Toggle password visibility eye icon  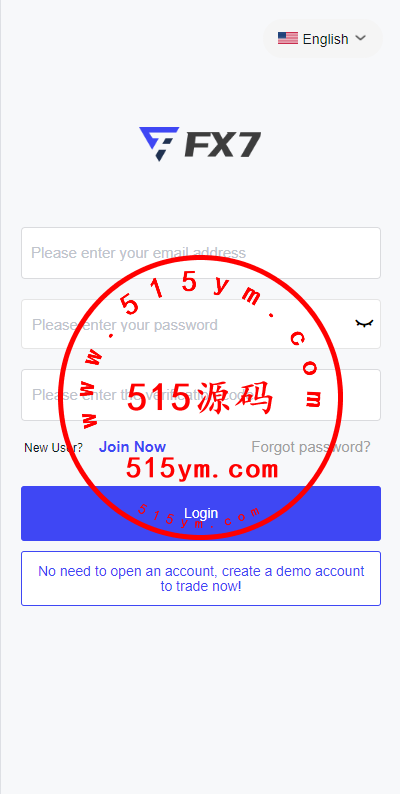pos(364,324)
